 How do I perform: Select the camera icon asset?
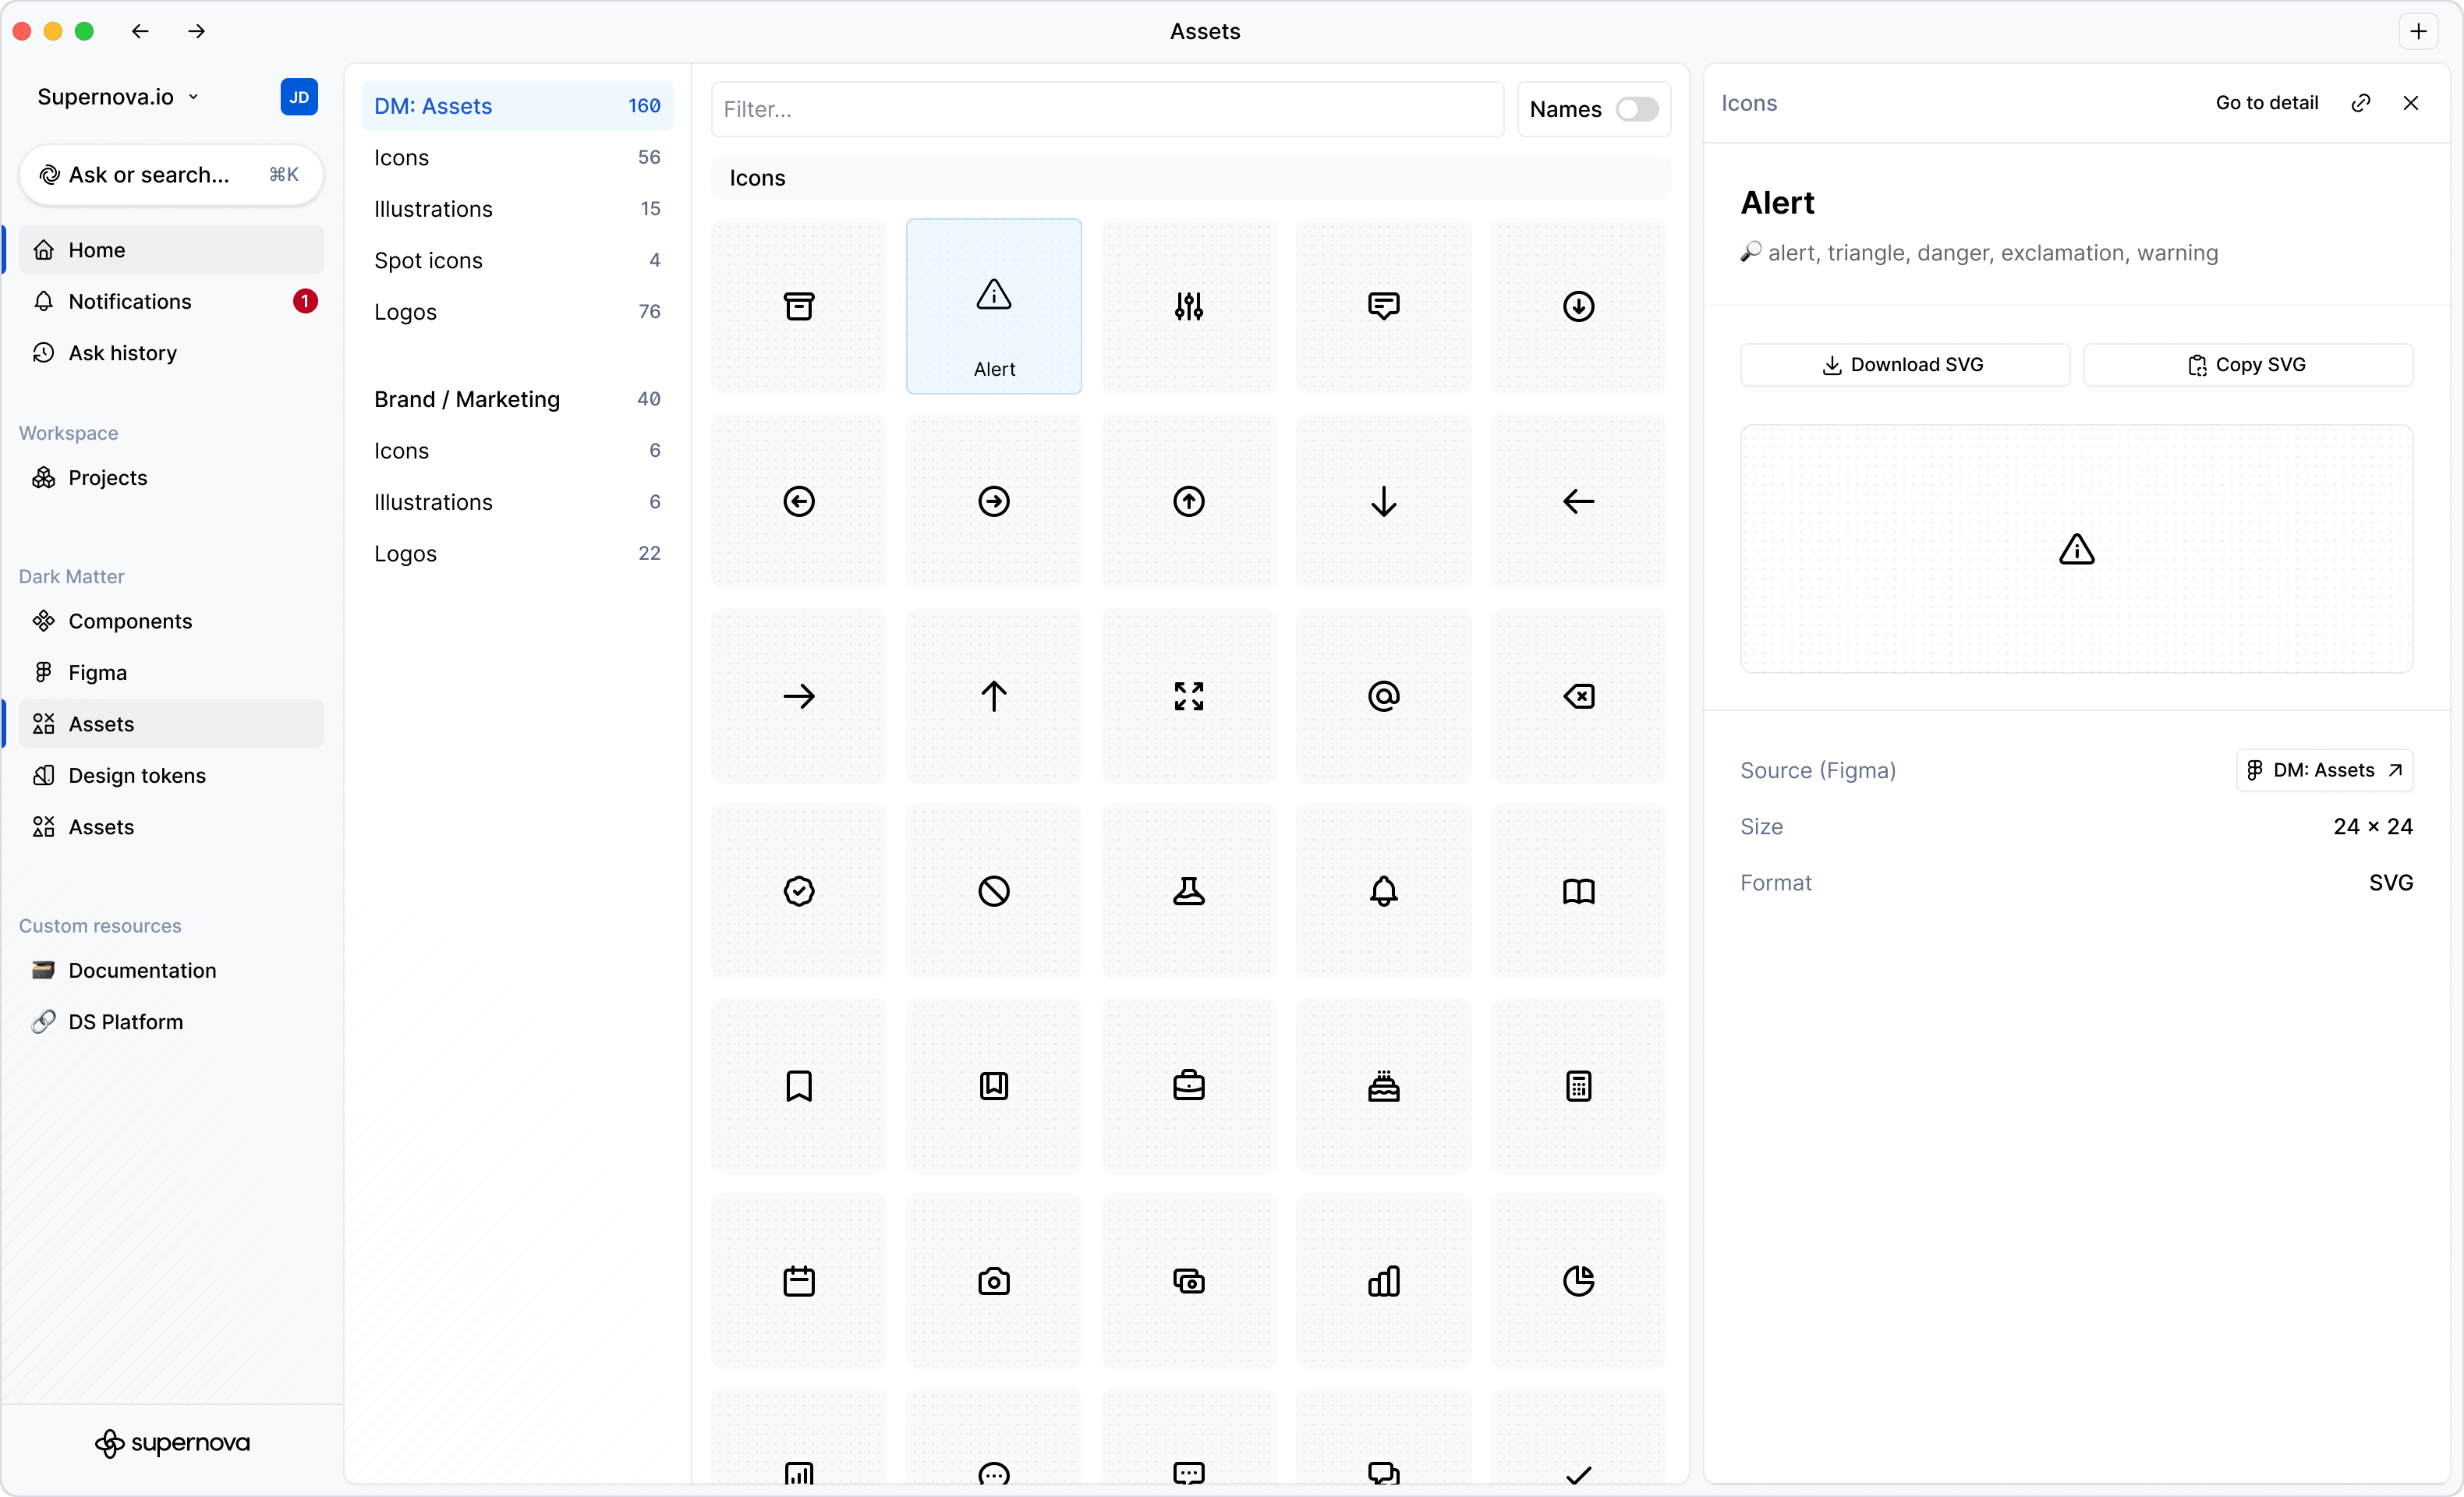point(993,1281)
